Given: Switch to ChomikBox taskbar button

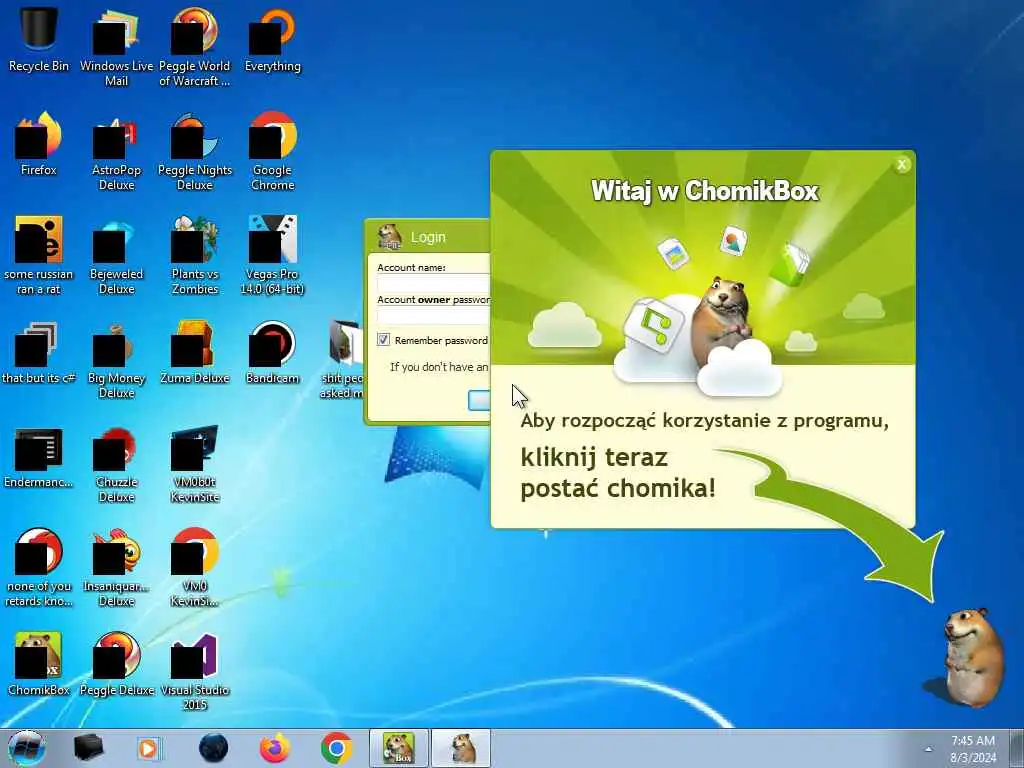Looking at the screenshot, I should pos(399,748).
